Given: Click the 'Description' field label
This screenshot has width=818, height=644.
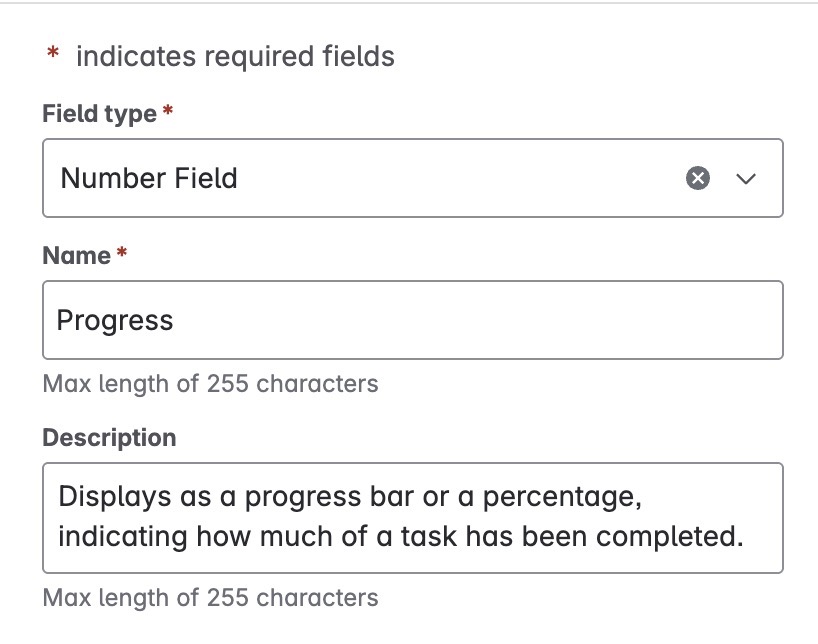Looking at the screenshot, I should 109,438.
